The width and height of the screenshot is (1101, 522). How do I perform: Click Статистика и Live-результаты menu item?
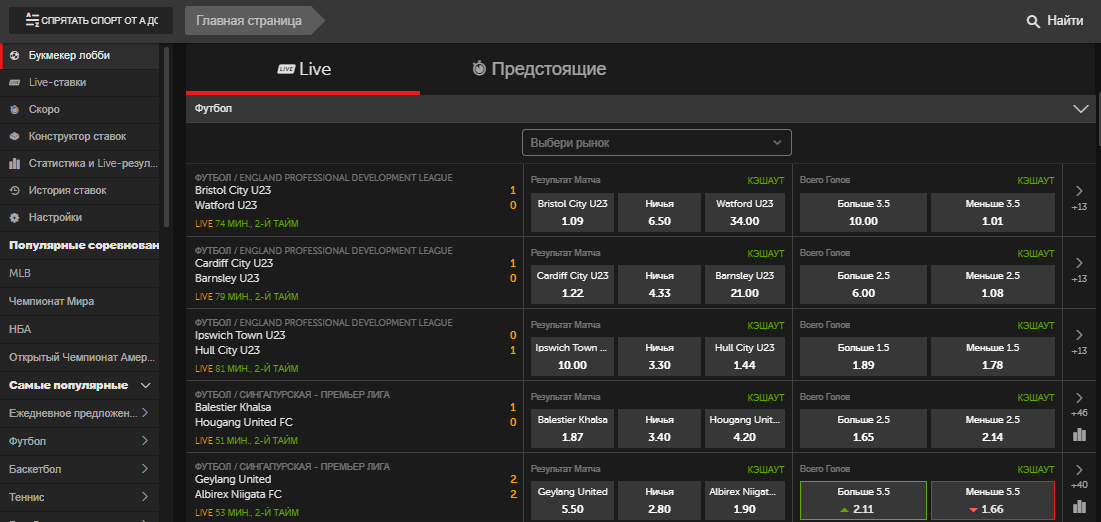point(80,164)
